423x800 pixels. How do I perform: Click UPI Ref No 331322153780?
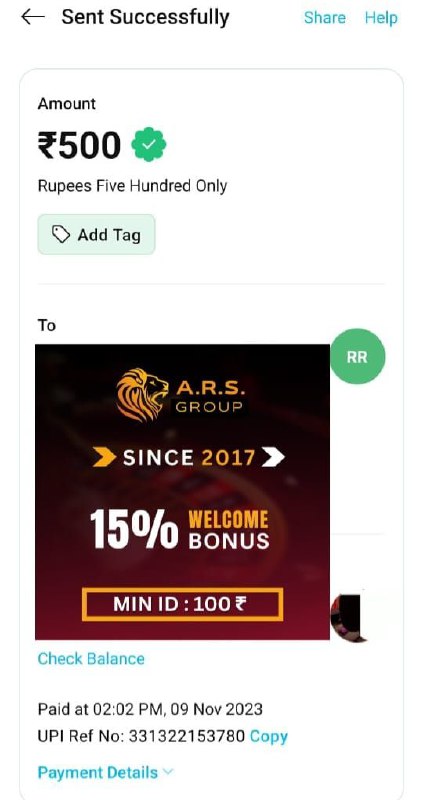(141, 736)
